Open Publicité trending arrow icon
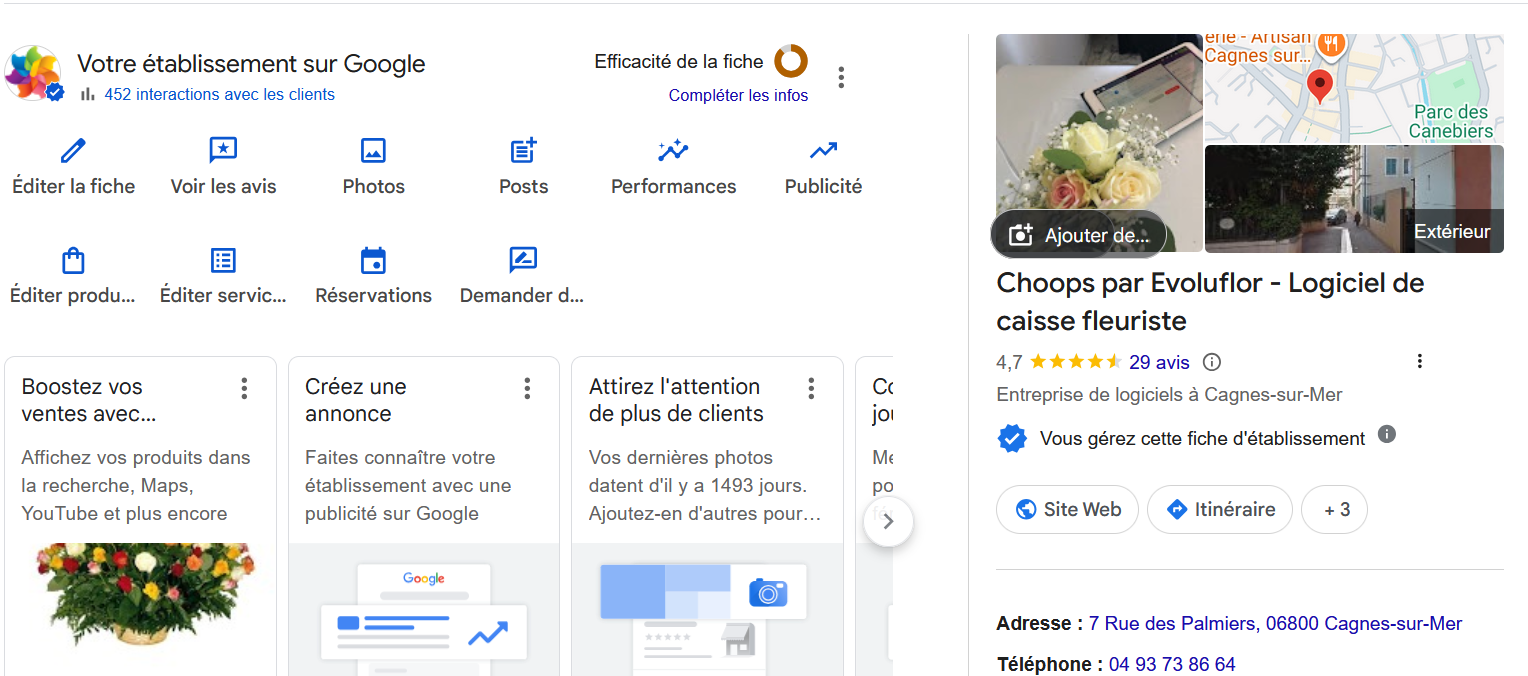The width and height of the screenshot is (1528, 676). [x=823, y=151]
